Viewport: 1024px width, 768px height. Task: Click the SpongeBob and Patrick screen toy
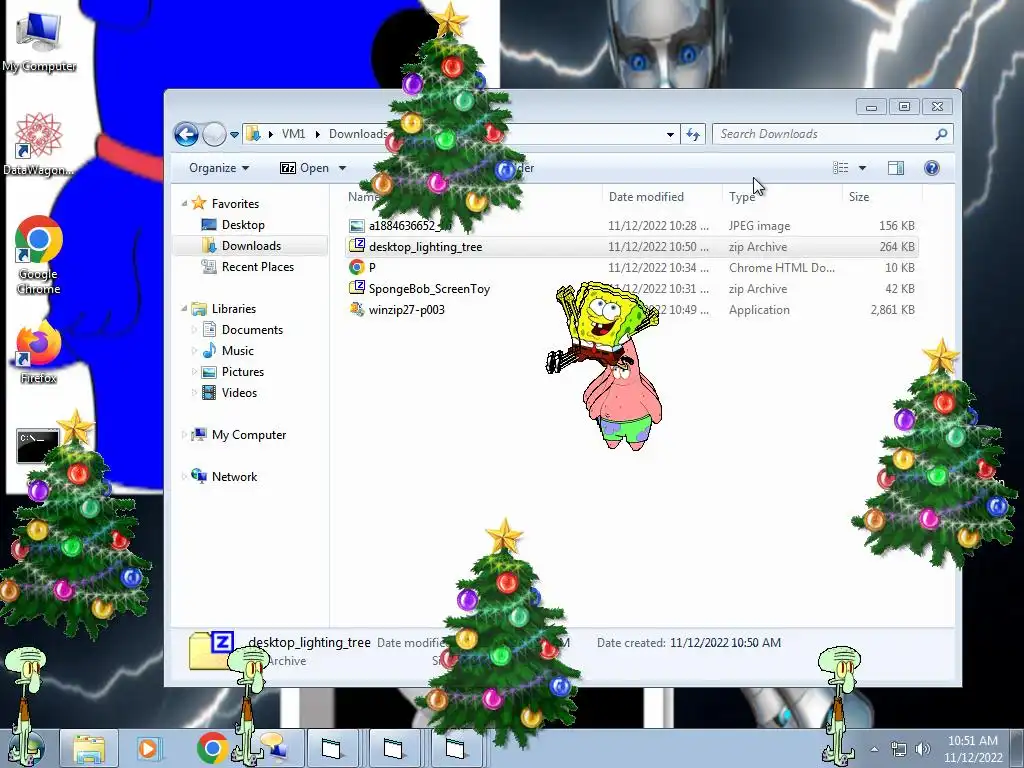605,366
